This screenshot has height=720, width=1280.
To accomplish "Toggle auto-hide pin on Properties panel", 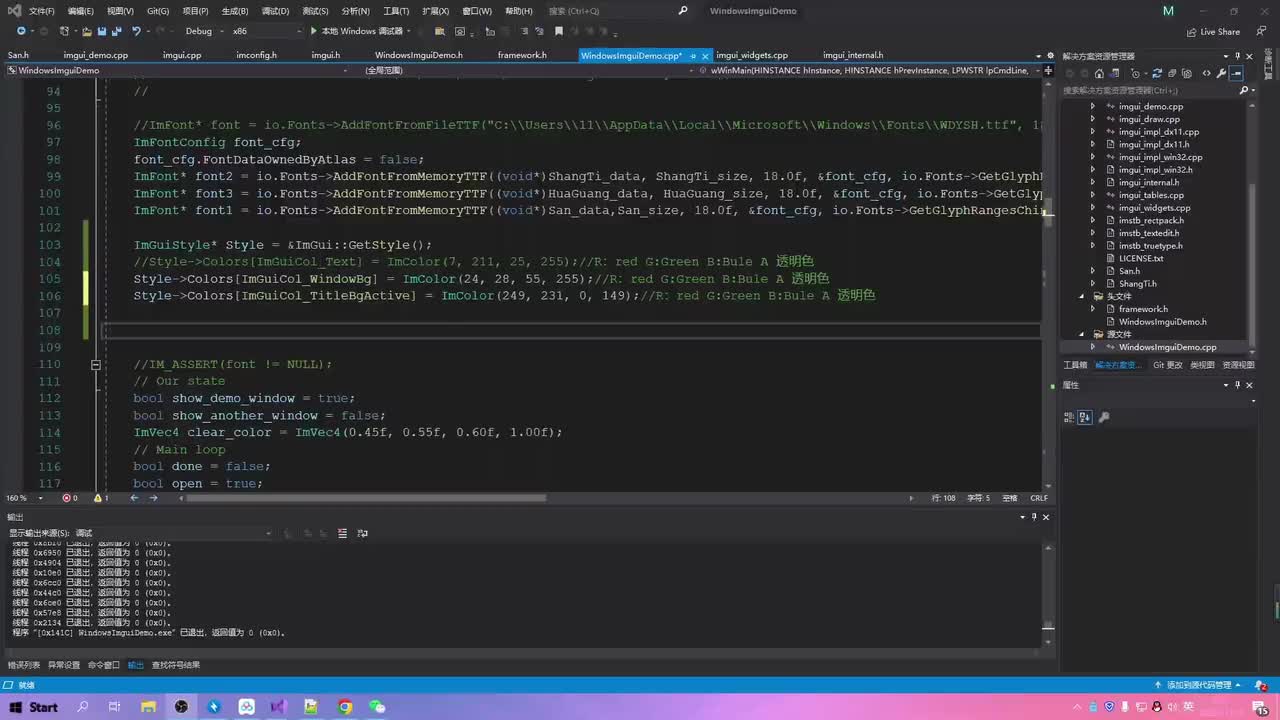I will [x=1238, y=385].
